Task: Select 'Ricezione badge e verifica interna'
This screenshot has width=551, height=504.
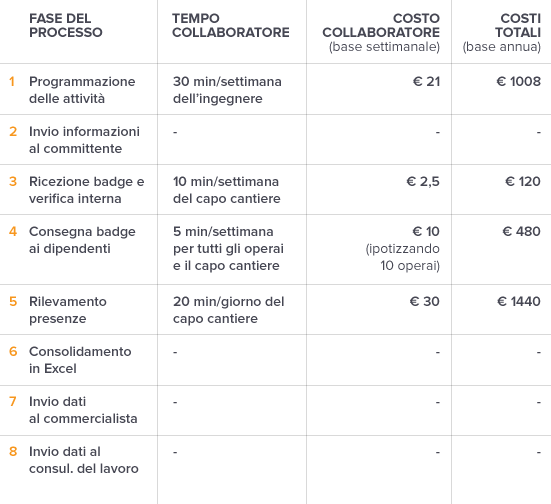Action: pyautogui.click(x=86, y=190)
